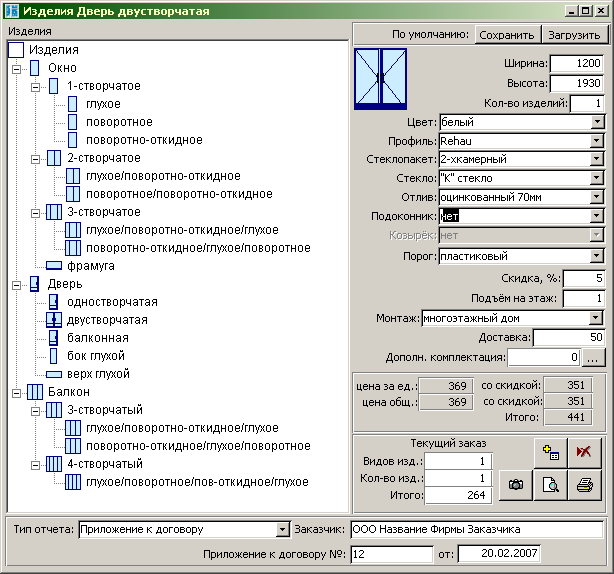614x574 pixels.
Task: Click the верх глухой icon
Action: pos(54,374)
